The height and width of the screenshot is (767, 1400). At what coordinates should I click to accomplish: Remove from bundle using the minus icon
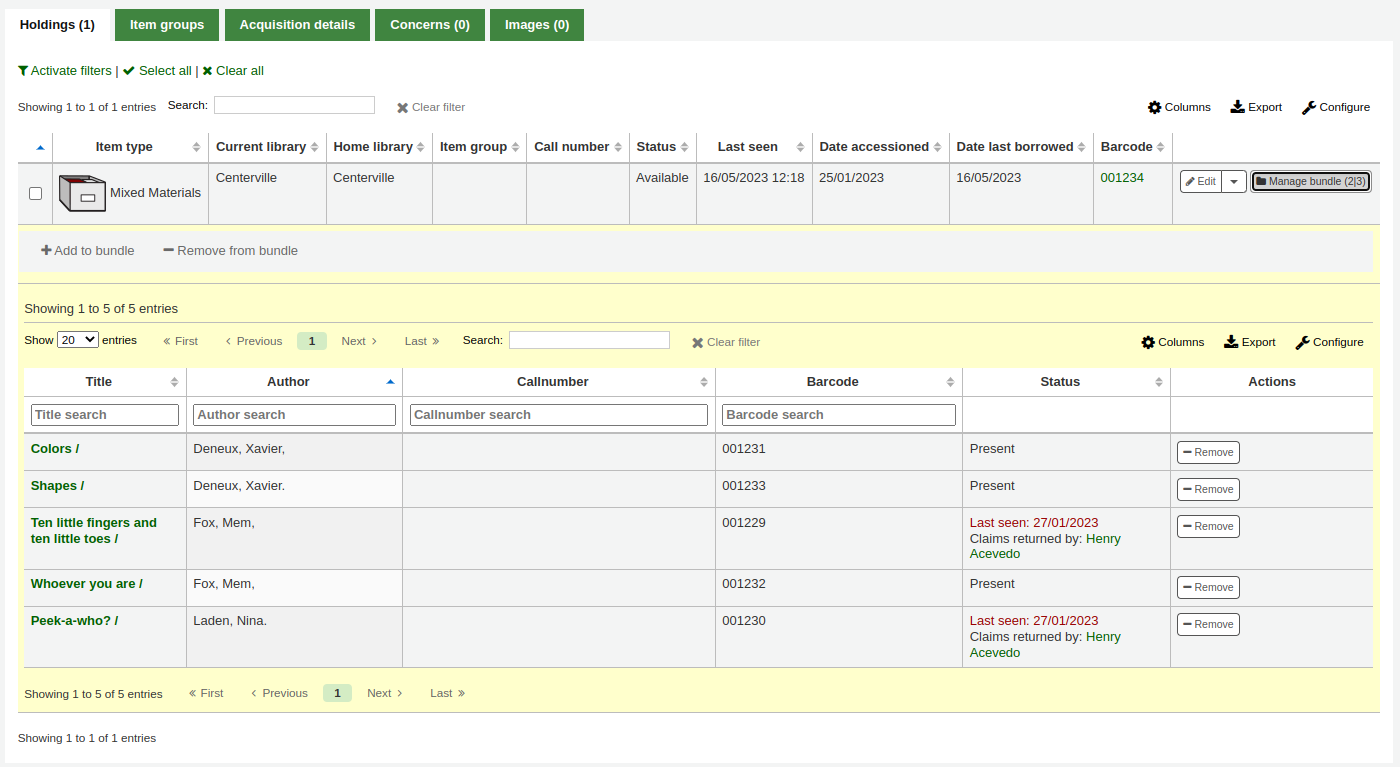point(230,250)
